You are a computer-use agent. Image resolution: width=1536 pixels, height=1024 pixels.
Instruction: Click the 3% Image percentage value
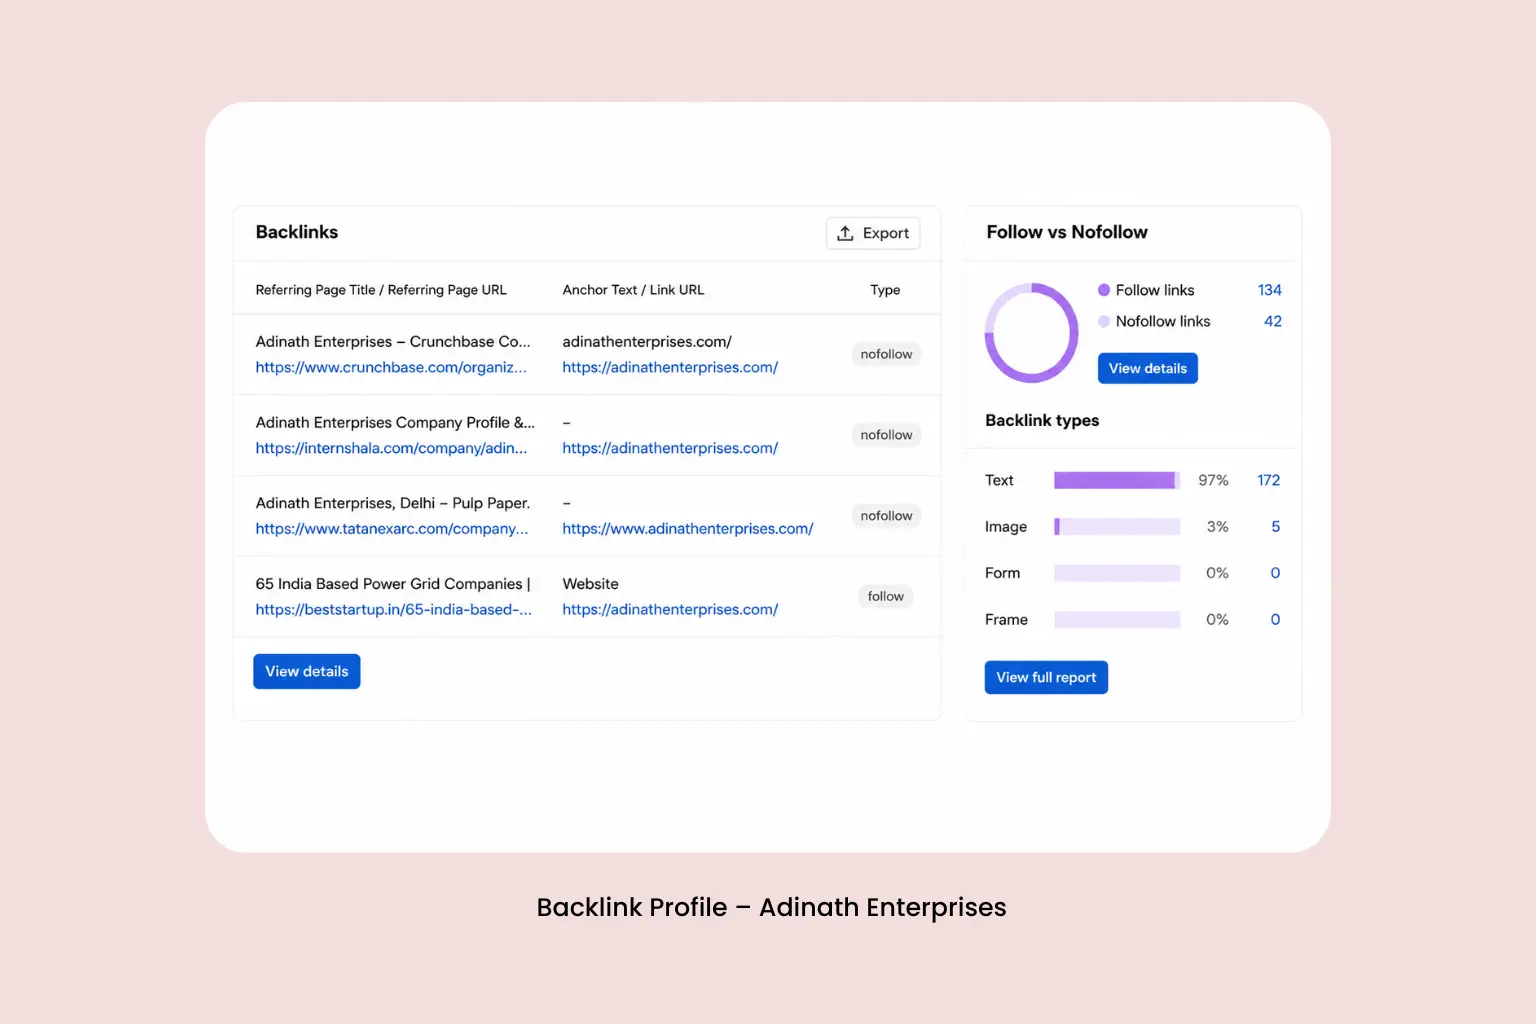(1217, 527)
